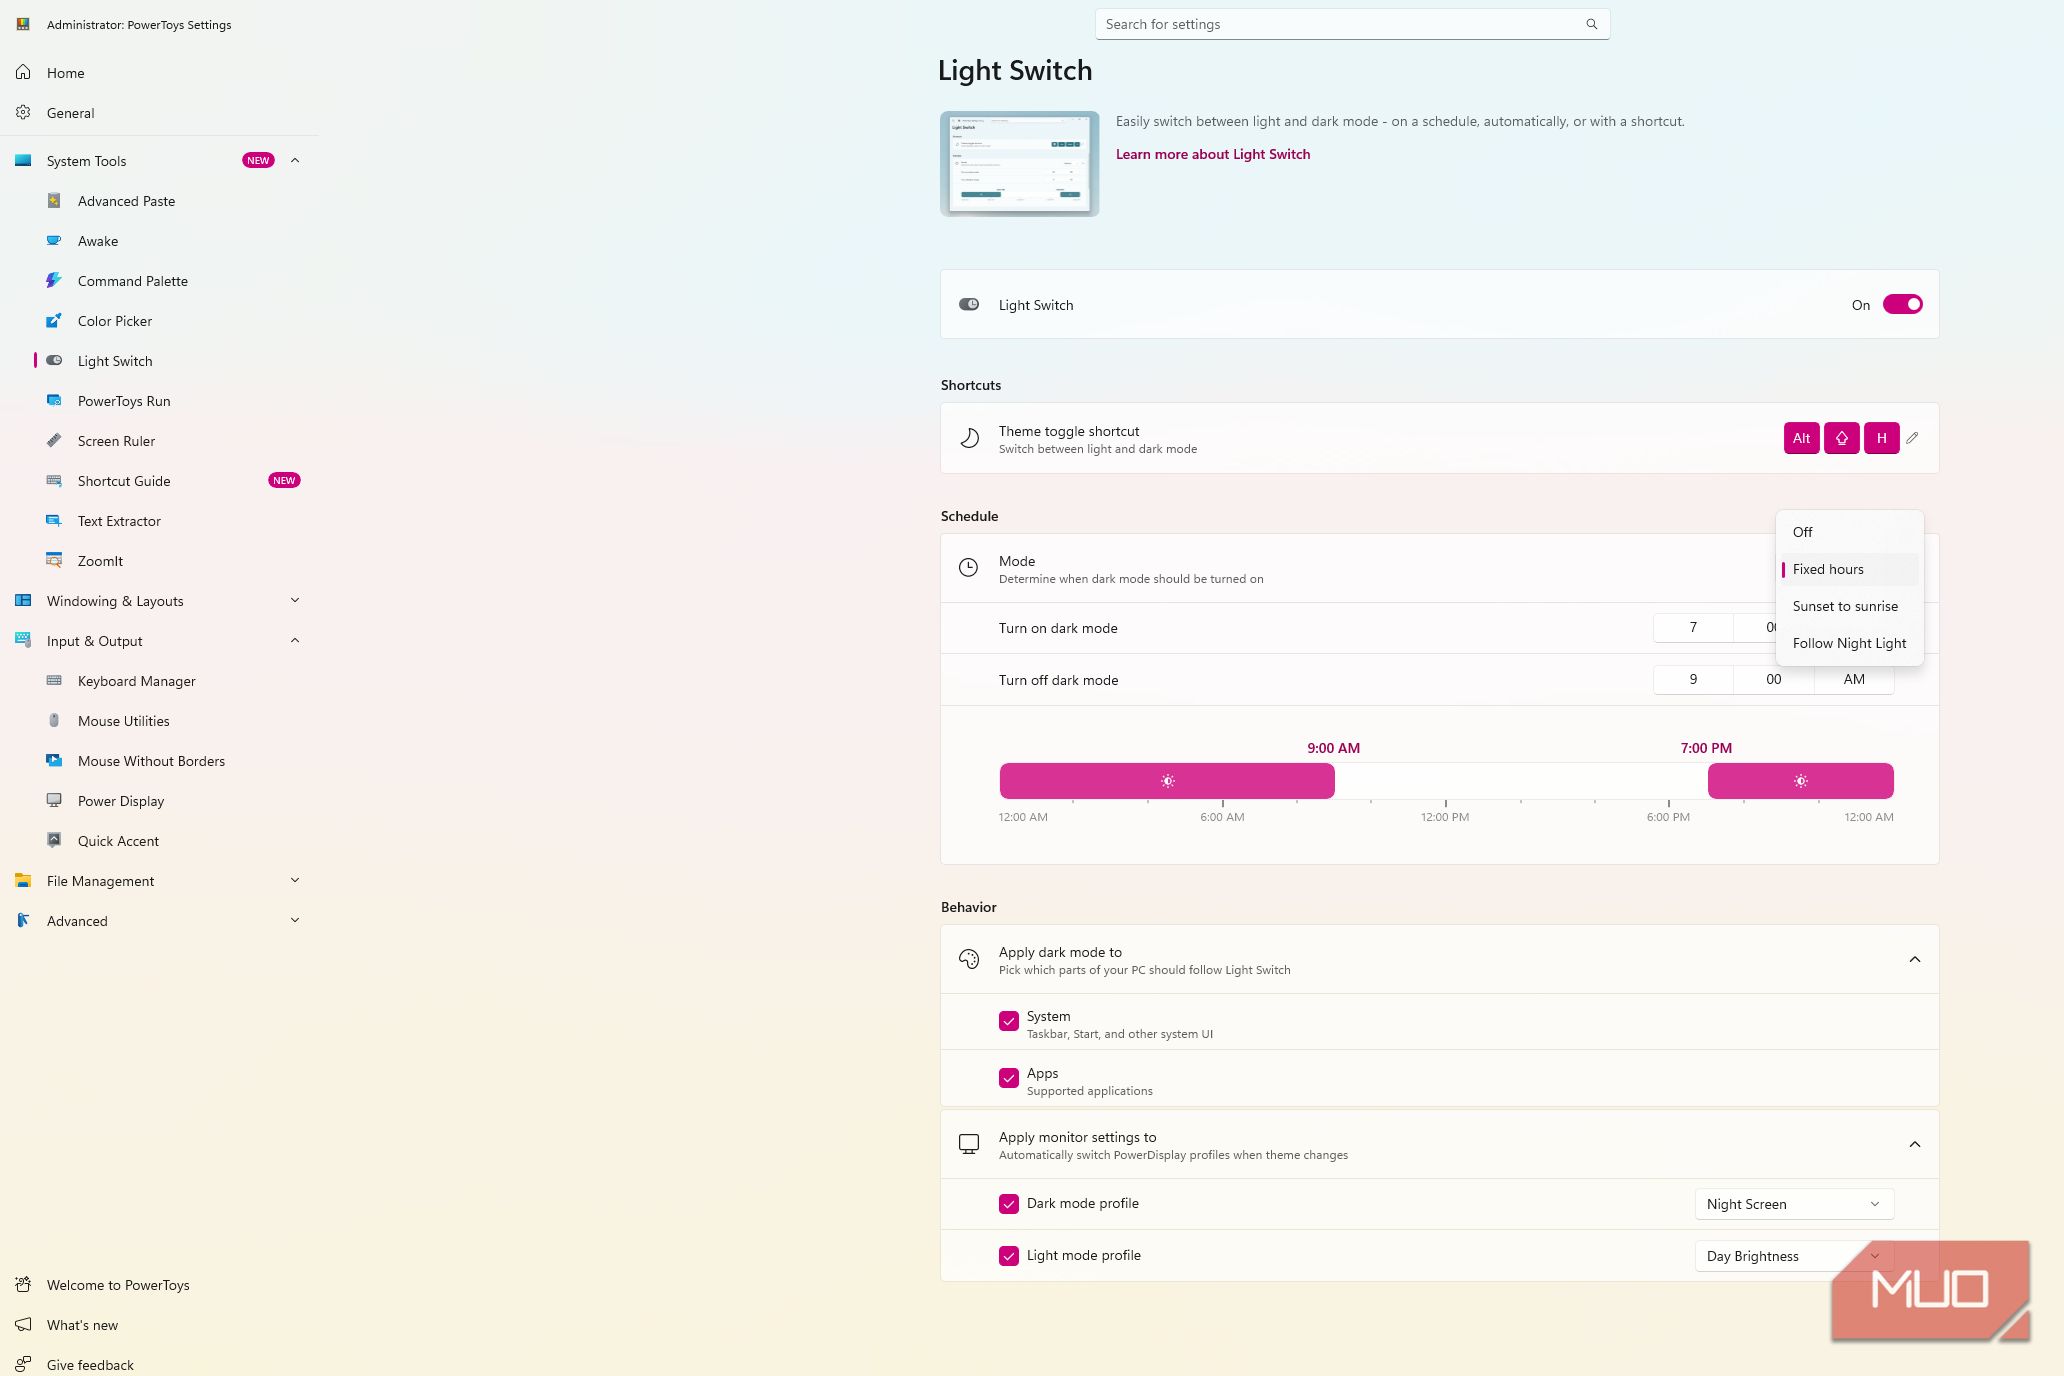Expand the Advanced section chevron

point(295,921)
